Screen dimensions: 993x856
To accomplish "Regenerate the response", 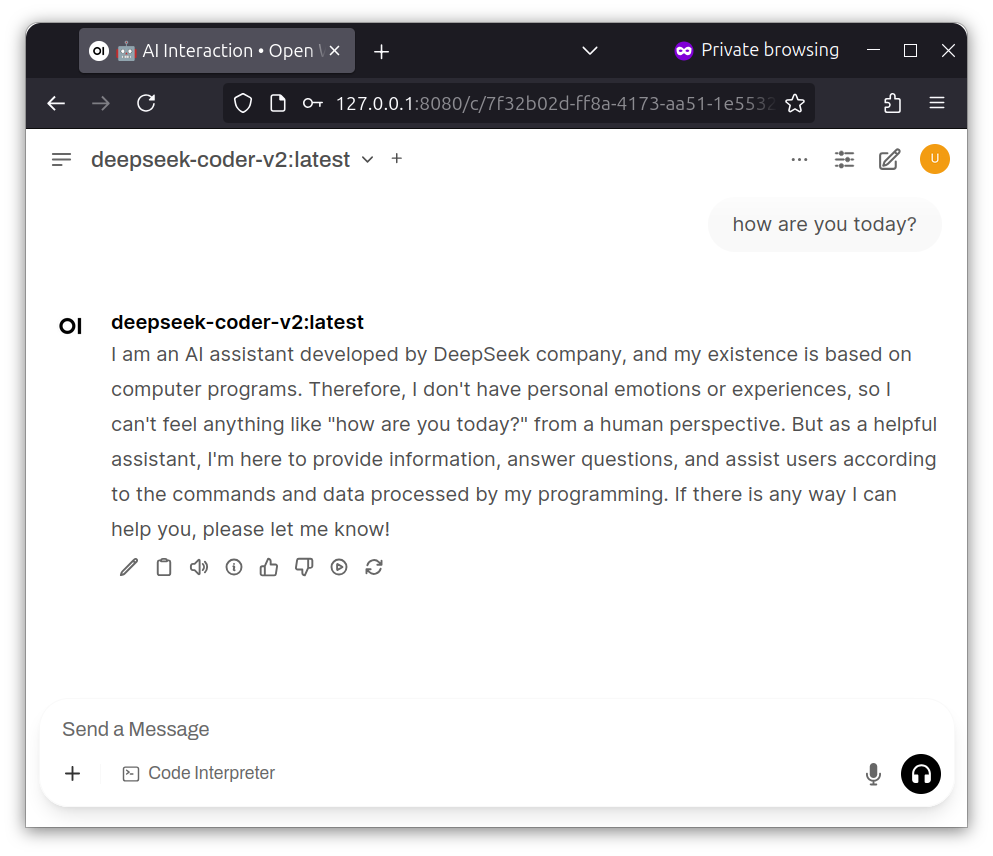I will (x=374, y=567).
